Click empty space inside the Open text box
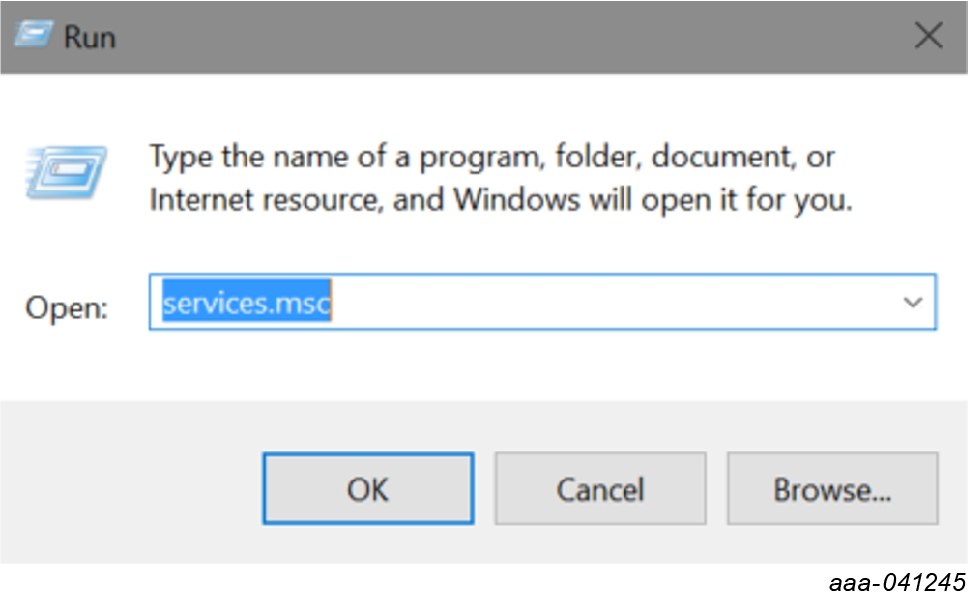968x600 pixels. coord(600,302)
